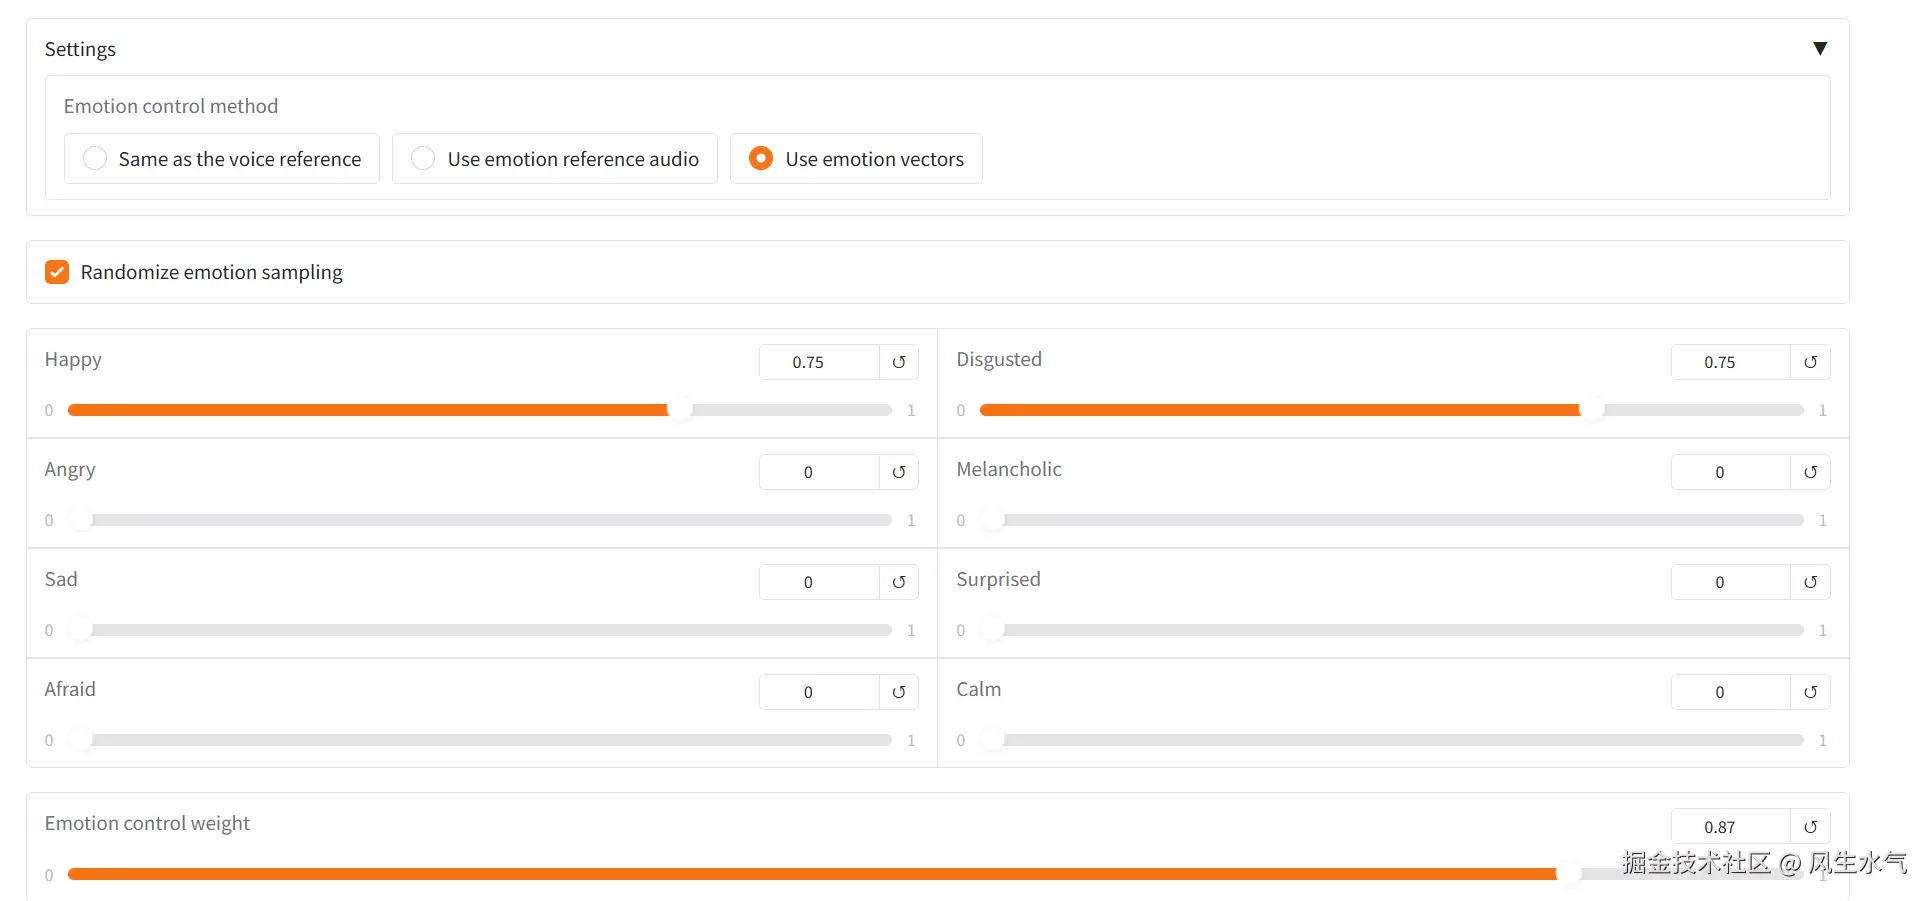Click the Disgusted slider handle
This screenshot has width=1932, height=901.
(x=1592, y=410)
